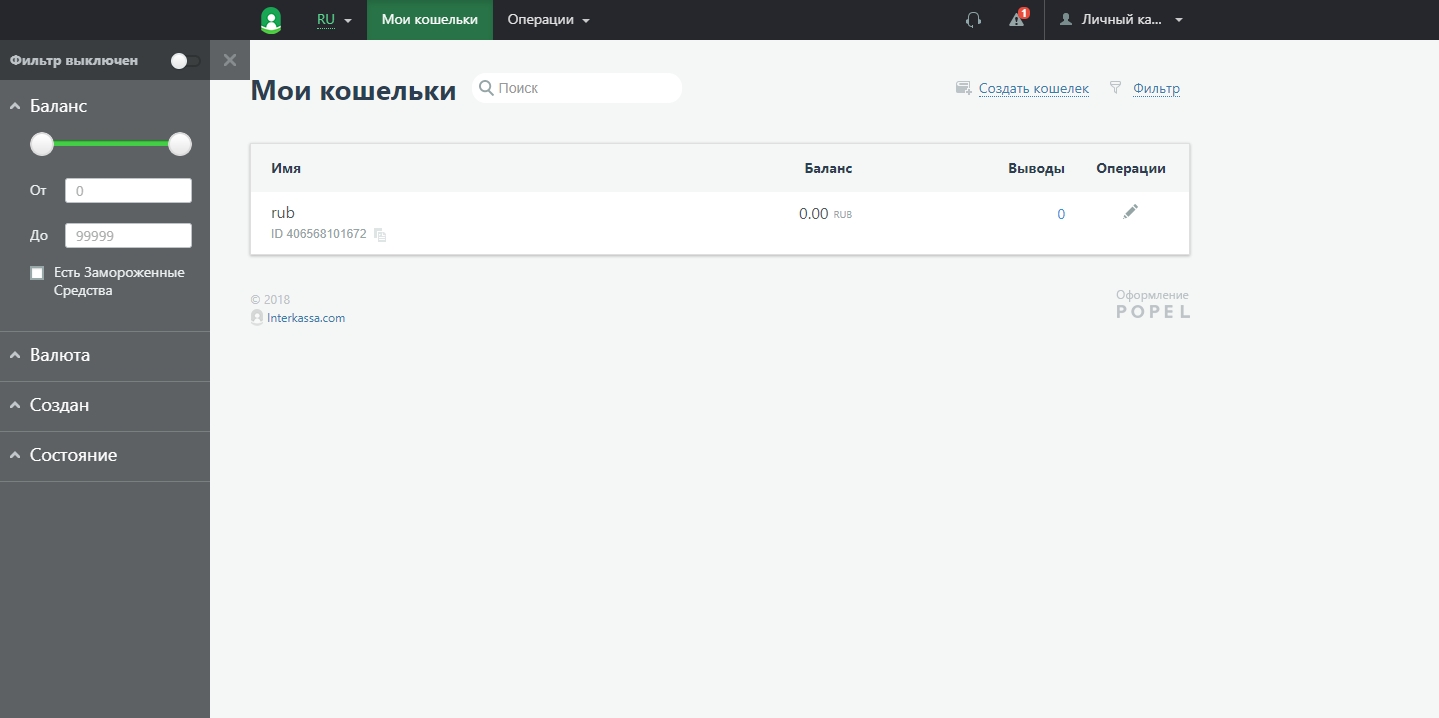Click the Операции column header in the table
This screenshot has height=718, width=1439.
1131,168
